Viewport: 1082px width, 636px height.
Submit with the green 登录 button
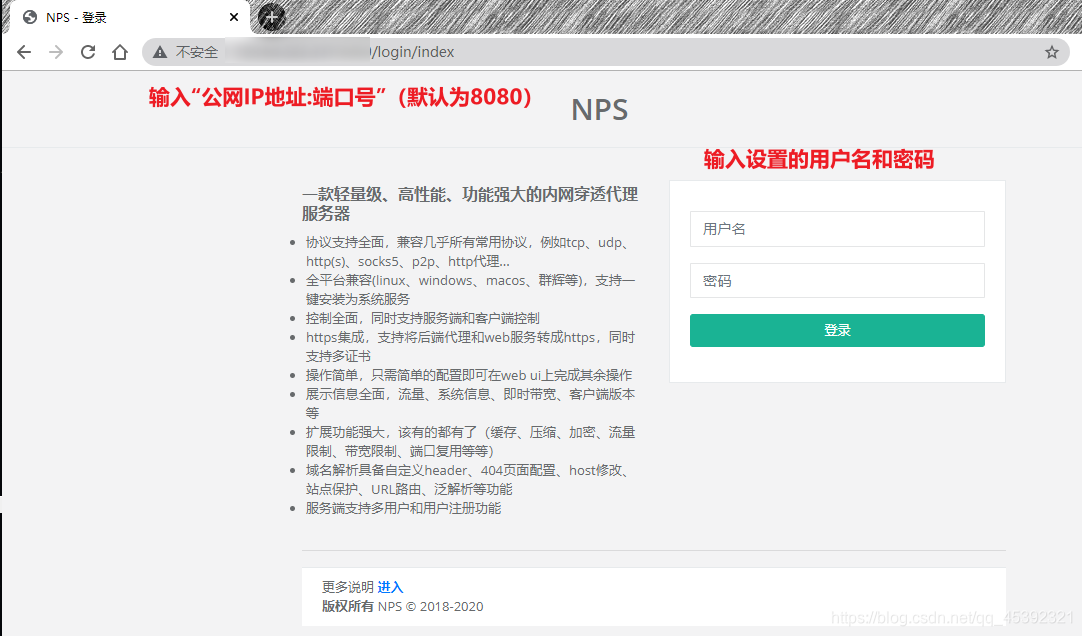(837, 330)
